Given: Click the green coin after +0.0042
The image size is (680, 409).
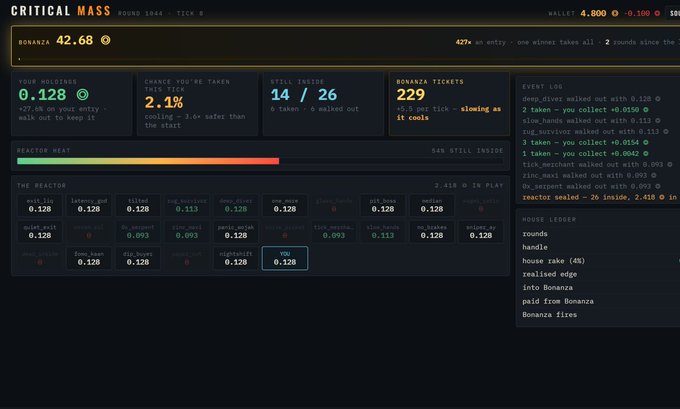Looking at the screenshot, I should 645,154.
